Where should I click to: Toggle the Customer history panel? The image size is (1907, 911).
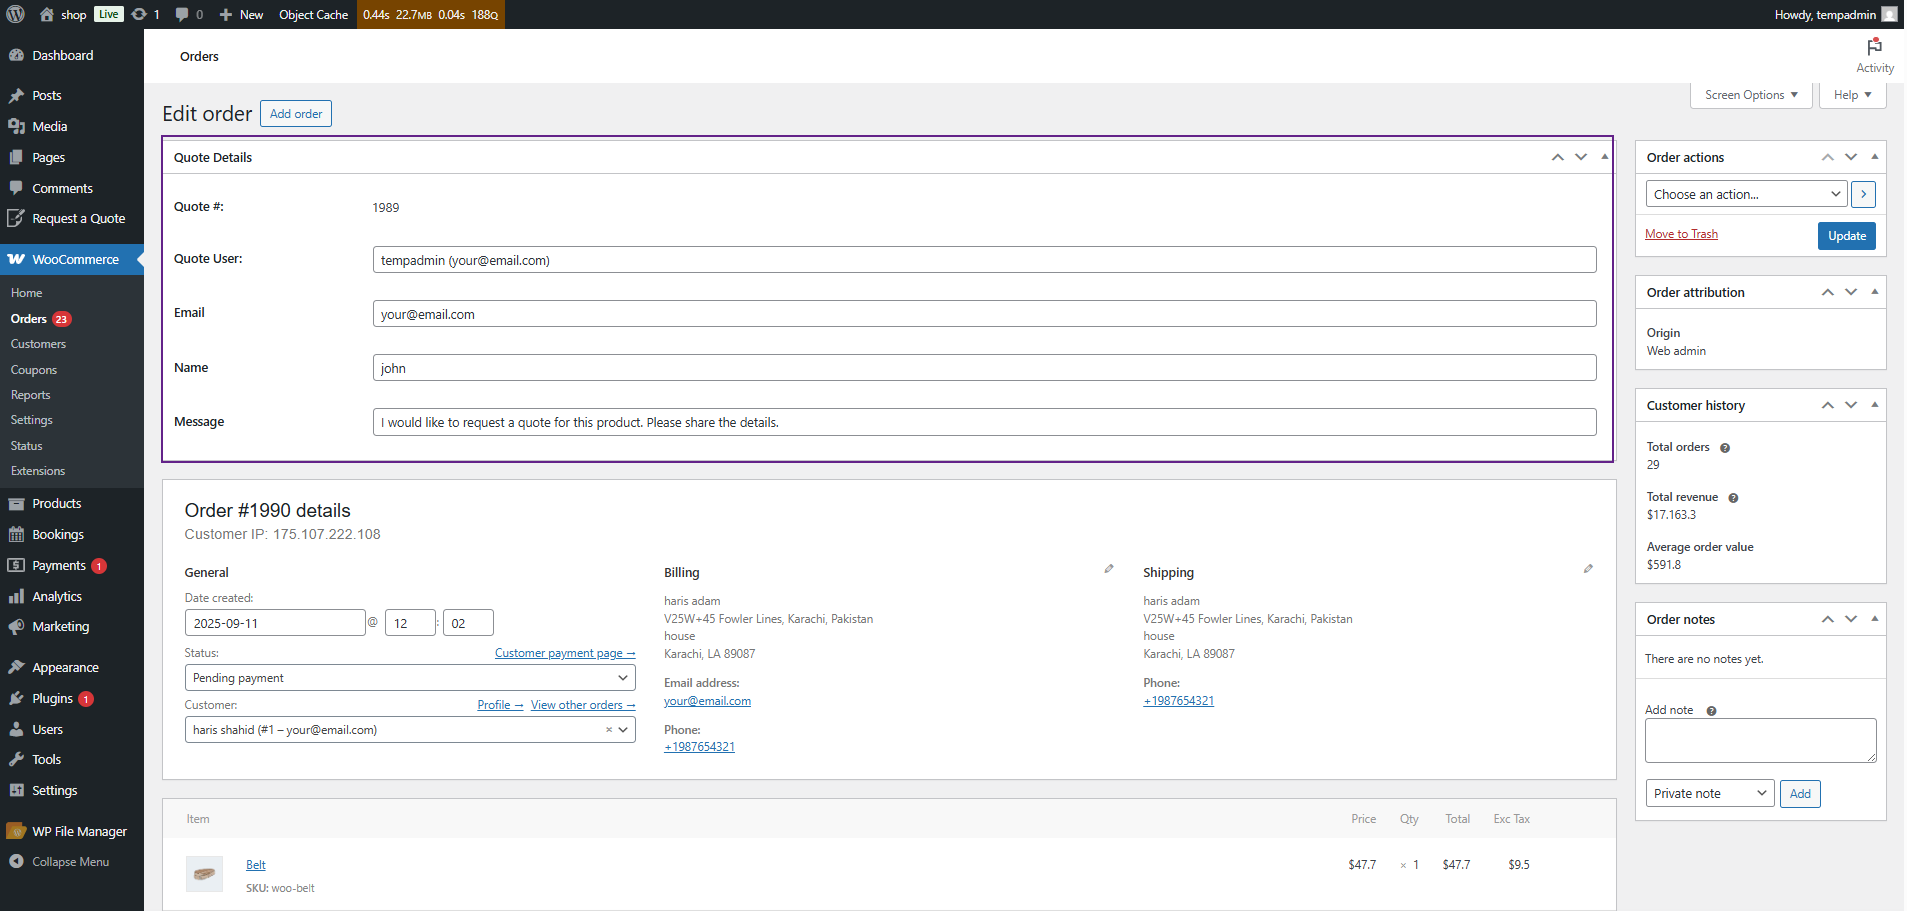pyautogui.click(x=1874, y=405)
